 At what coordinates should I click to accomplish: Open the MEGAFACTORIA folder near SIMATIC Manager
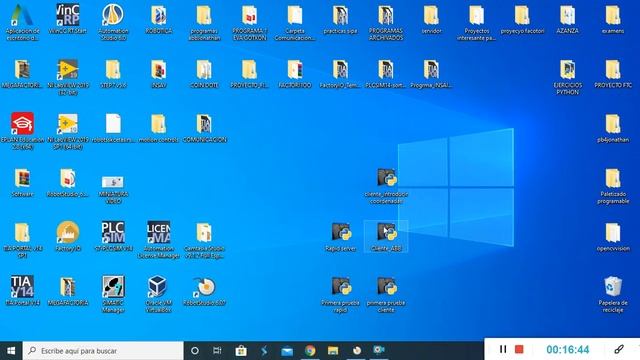coord(68,291)
